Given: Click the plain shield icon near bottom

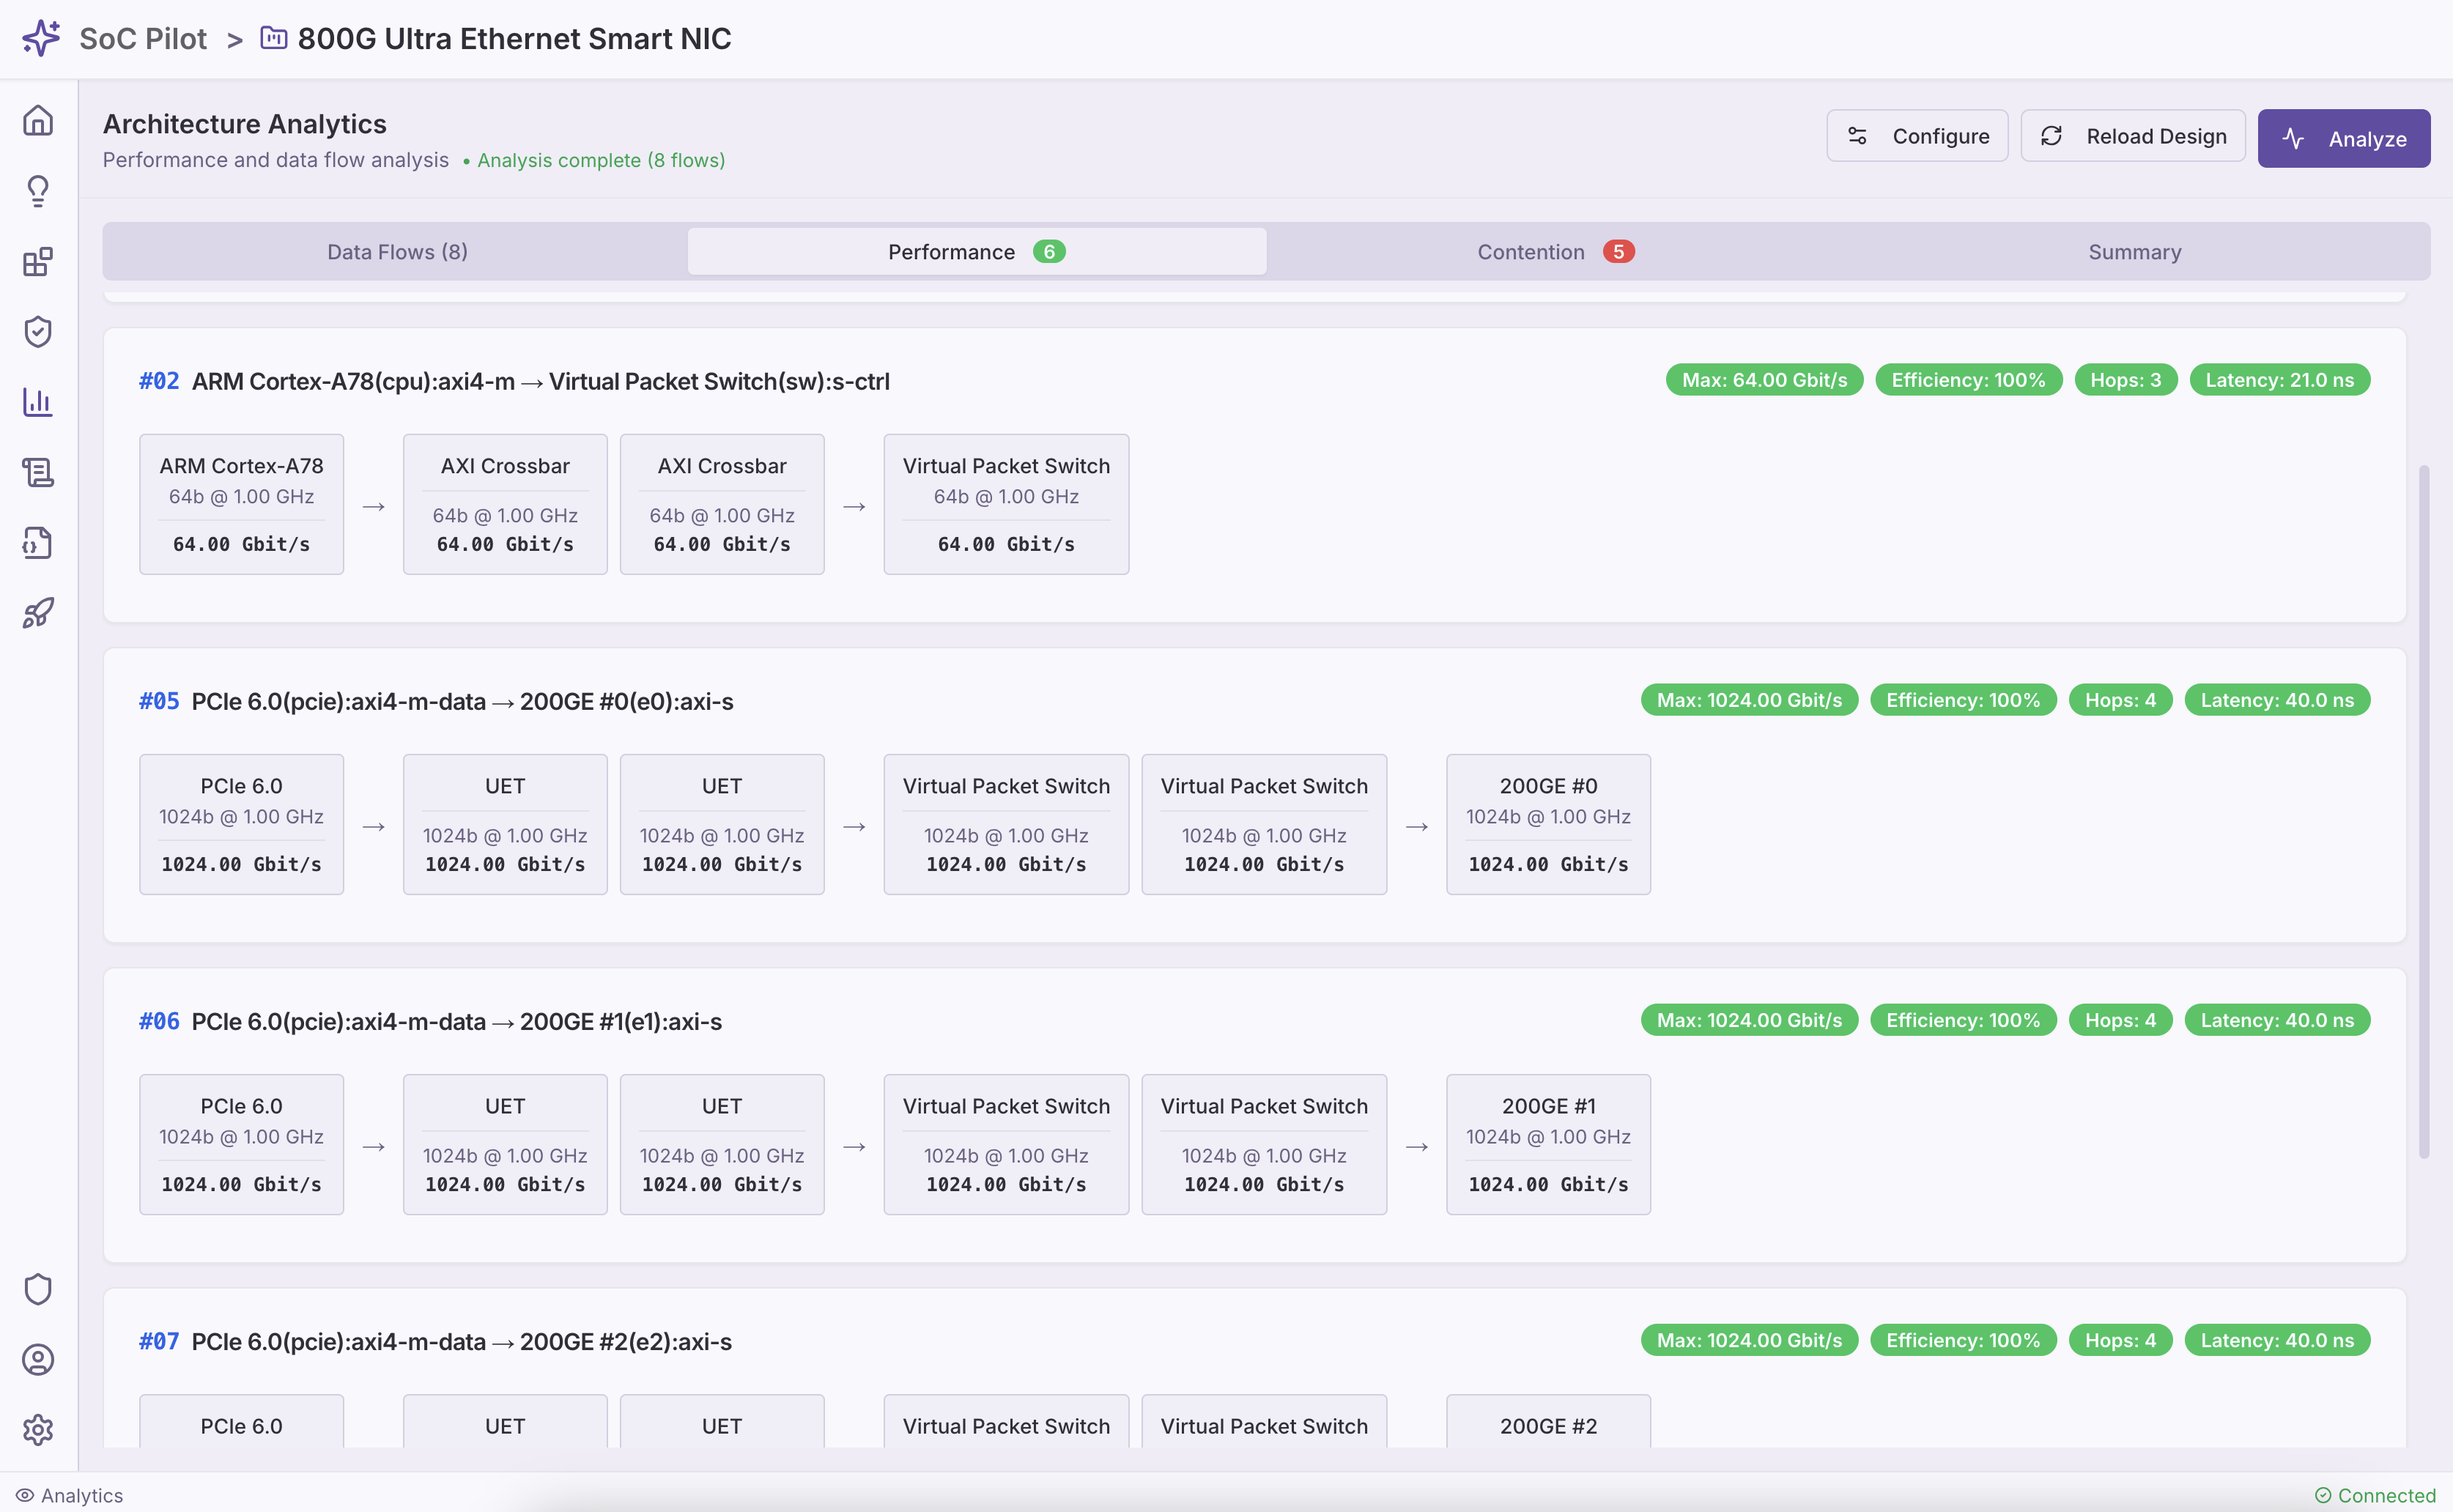Looking at the screenshot, I should tap(38, 1290).
